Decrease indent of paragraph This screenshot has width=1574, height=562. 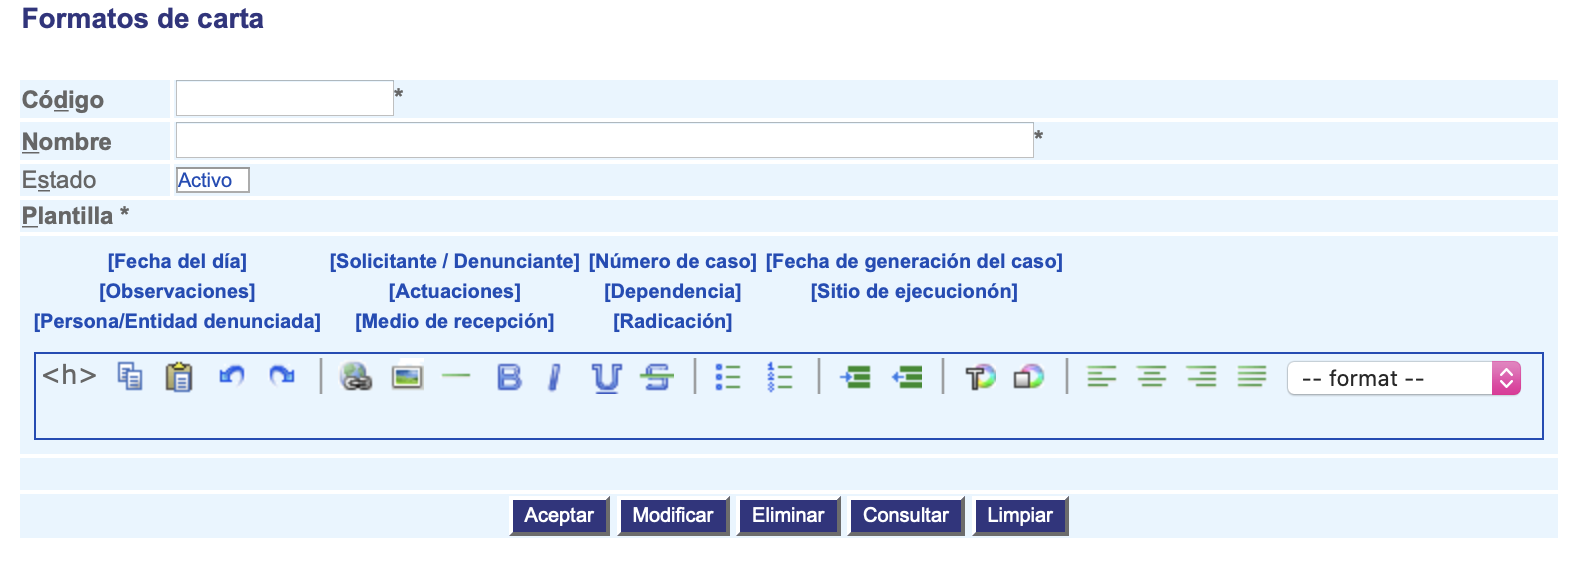[907, 377]
